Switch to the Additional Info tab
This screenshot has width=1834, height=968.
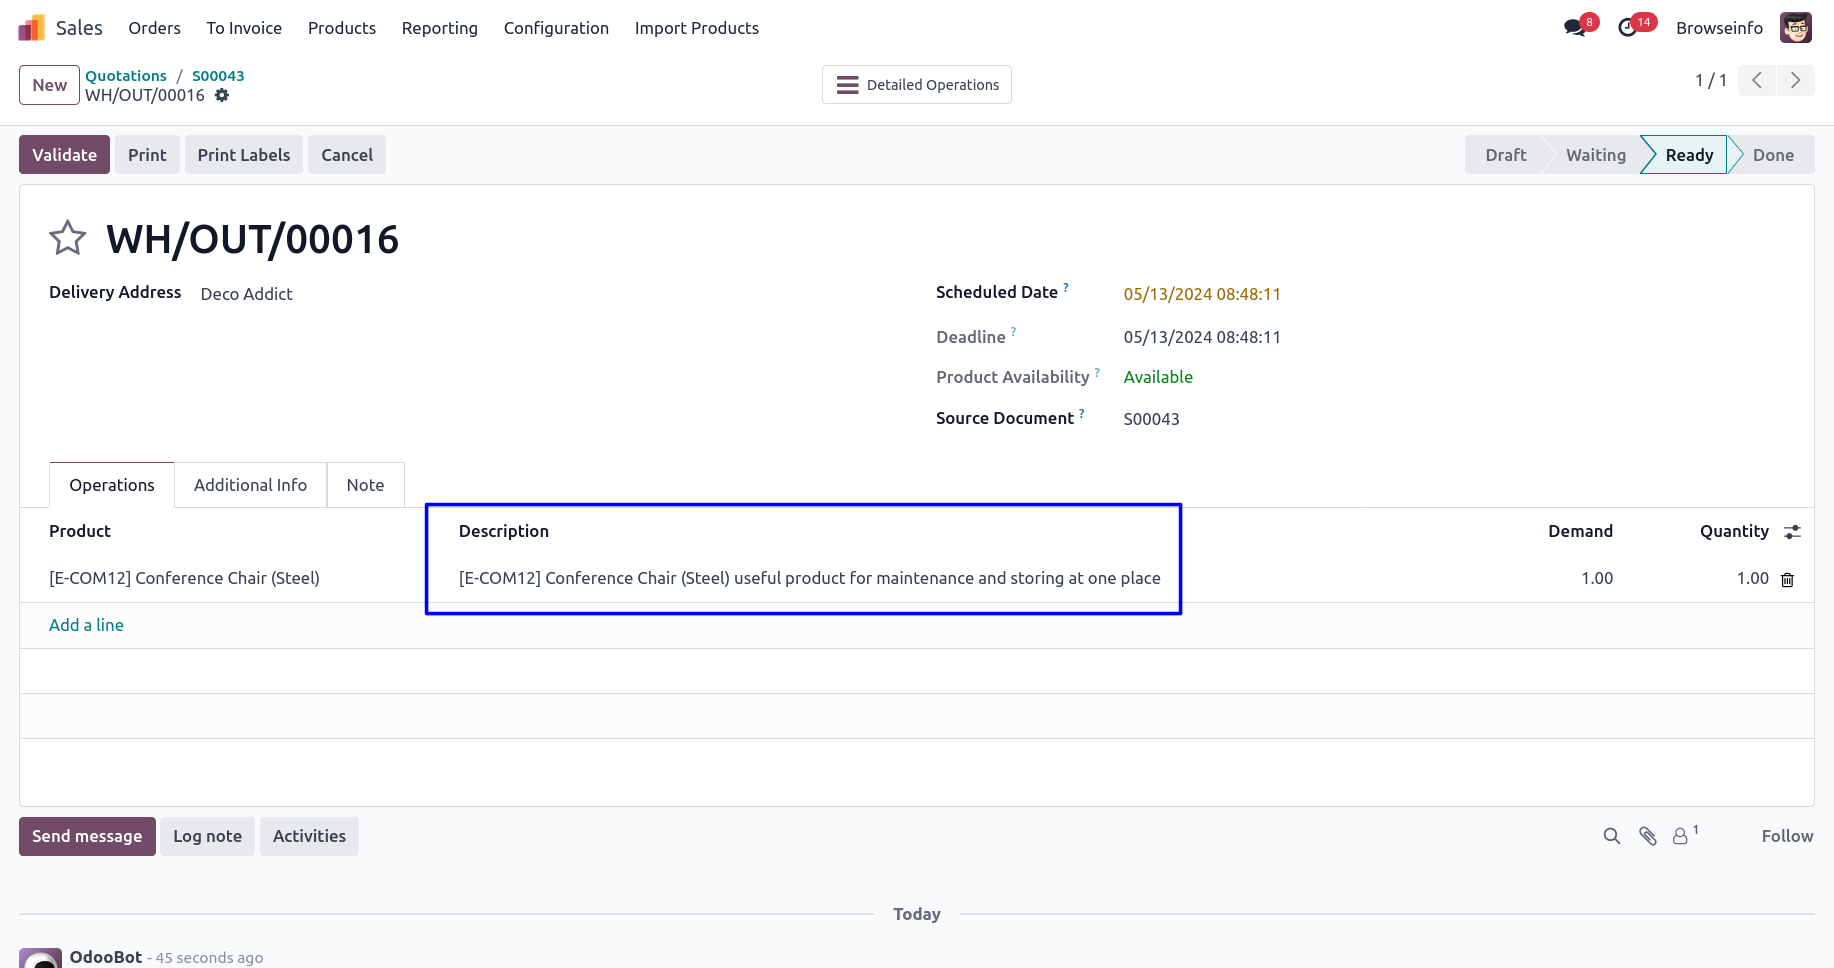(x=250, y=485)
